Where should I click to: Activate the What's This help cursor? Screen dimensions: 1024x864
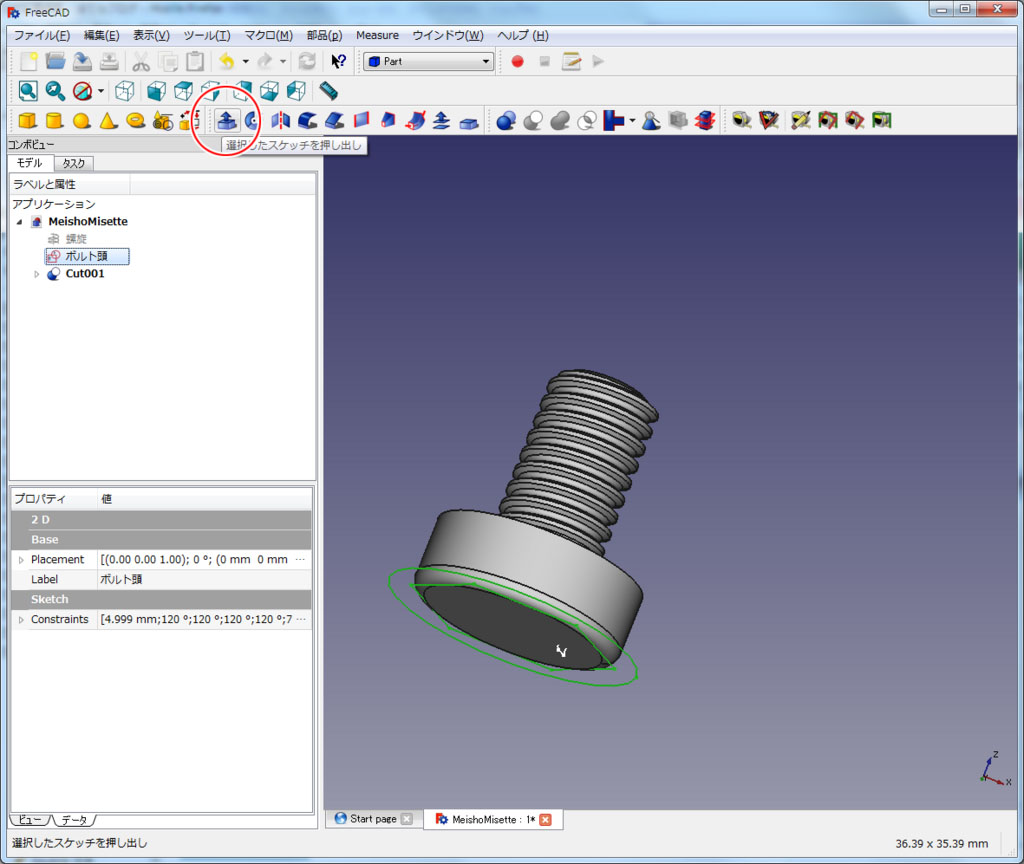[x=338, y=61]
